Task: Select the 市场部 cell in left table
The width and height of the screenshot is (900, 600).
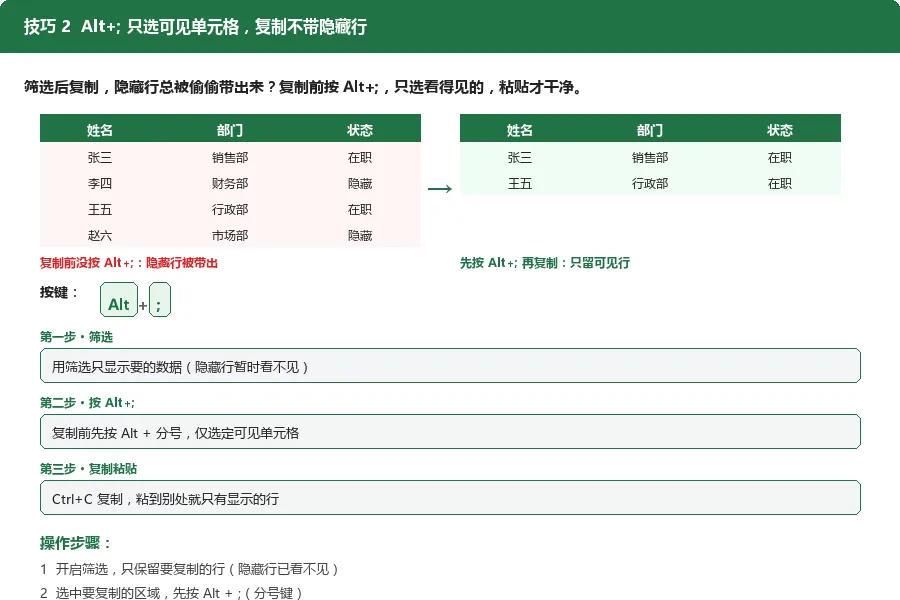Action: point(230,235)
